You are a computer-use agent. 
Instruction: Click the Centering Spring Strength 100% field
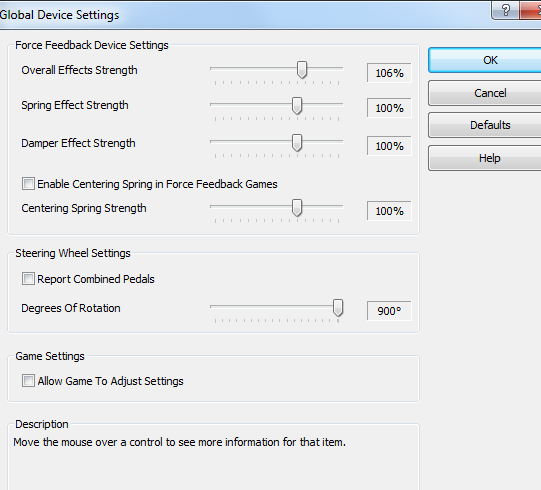click(389, 211)
